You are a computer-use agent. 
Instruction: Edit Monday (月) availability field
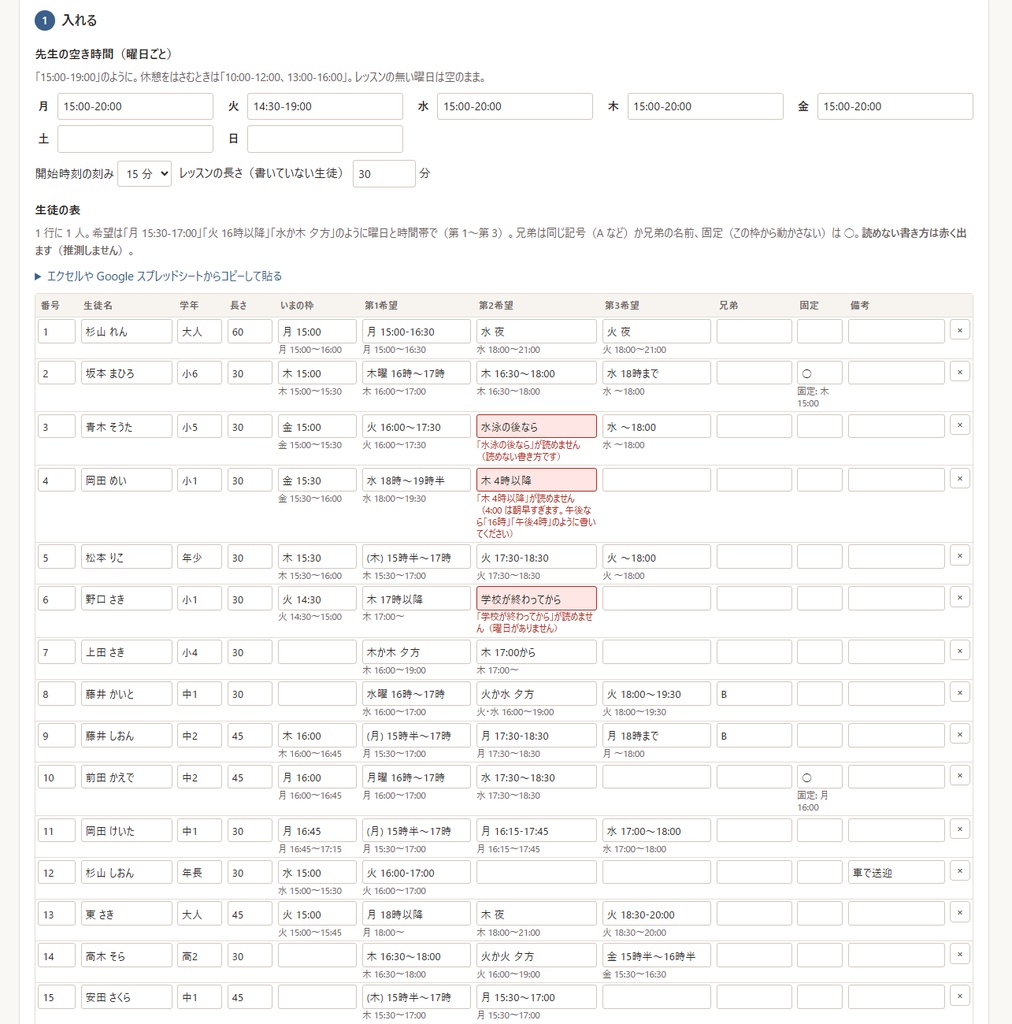pyautogui.click(x=135, y=106)
